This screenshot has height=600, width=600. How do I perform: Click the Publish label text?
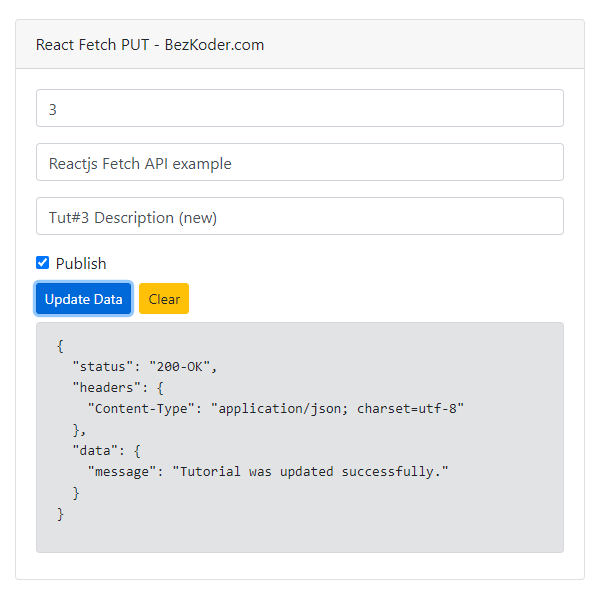click(x=81, y=264)
